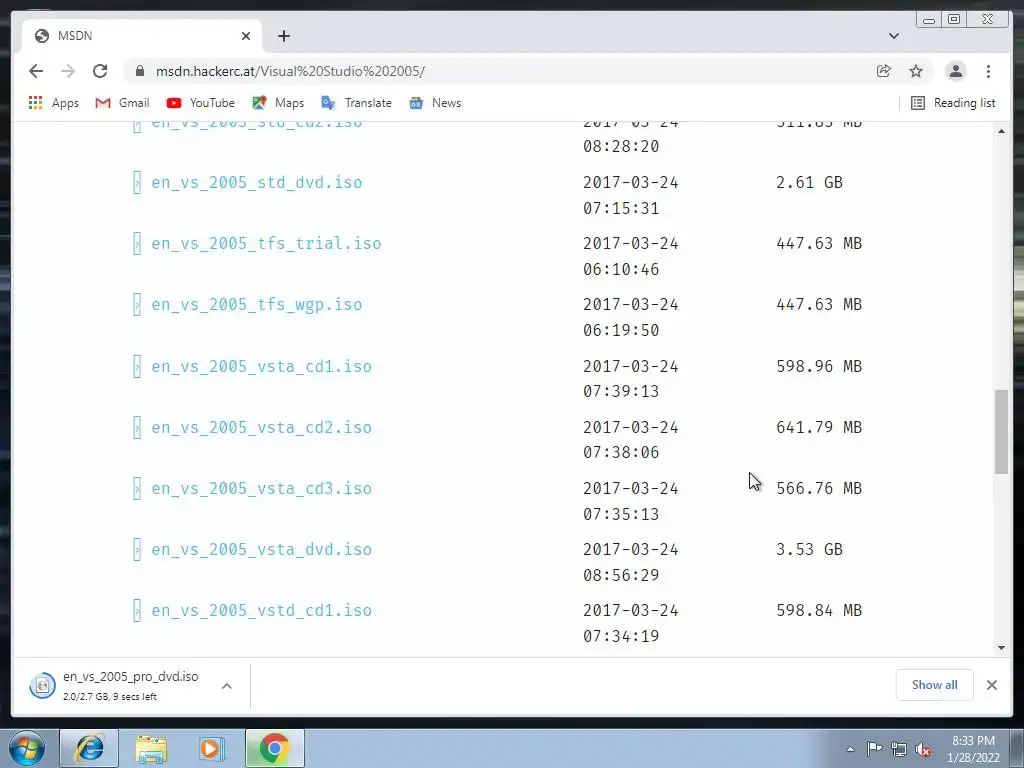
Task: Download en_vs_2005_vsta_dvd.iso
Action: (261, 549)
